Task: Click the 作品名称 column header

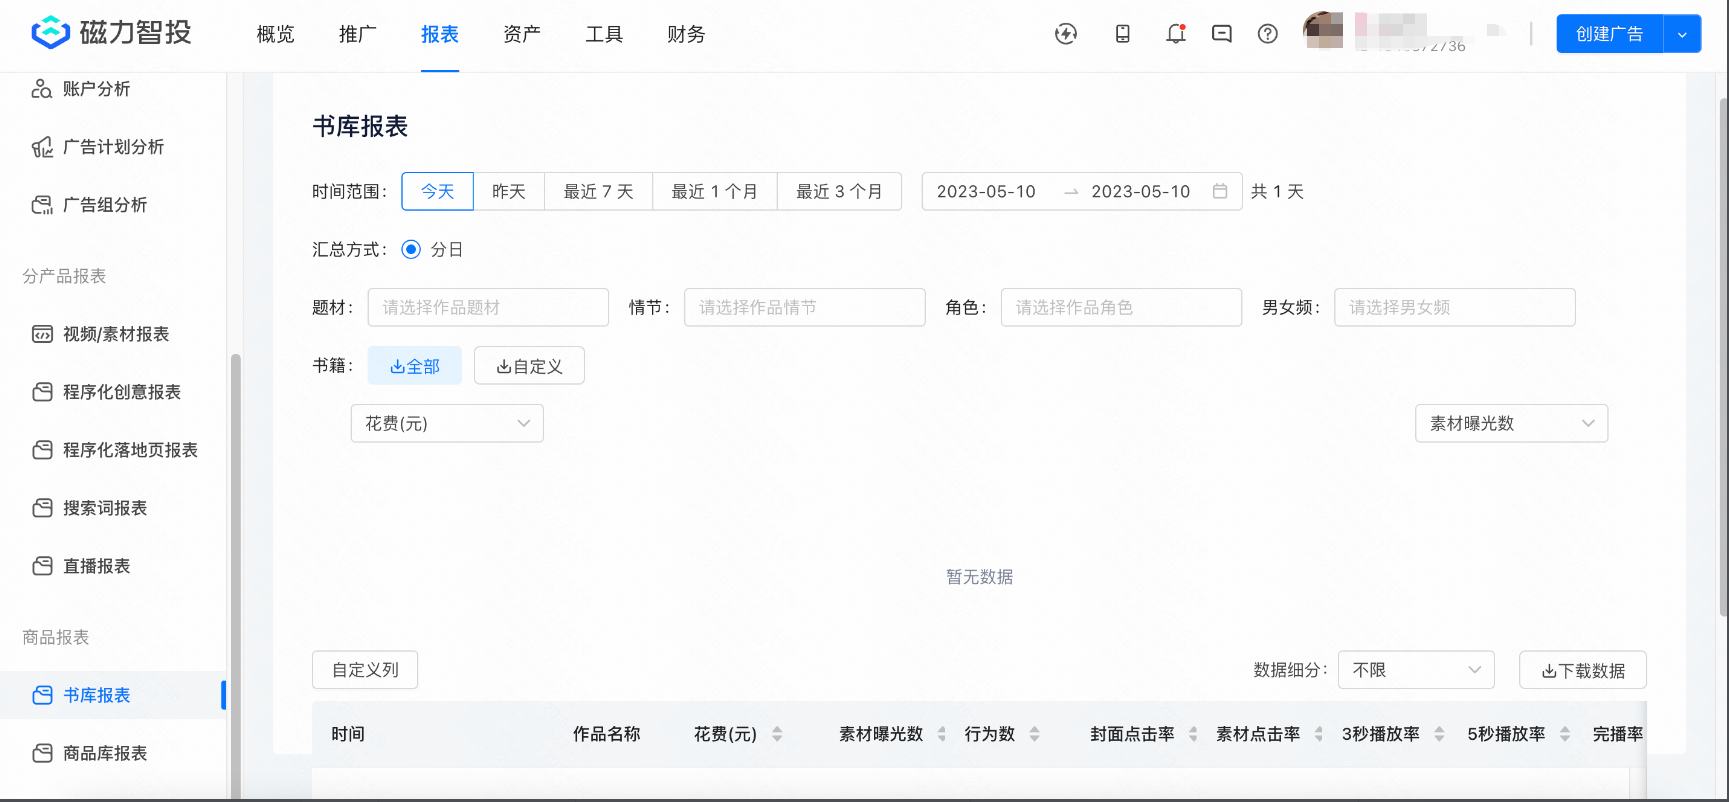Action: (x=606, y=734)
